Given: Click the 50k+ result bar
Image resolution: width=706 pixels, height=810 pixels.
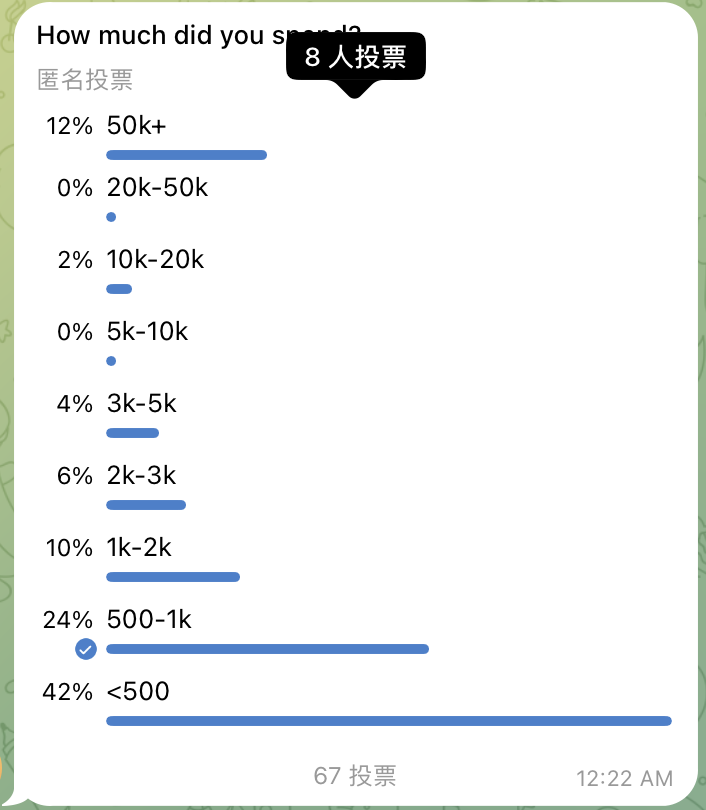Looking at the screenshot, I should pos(186,155).
